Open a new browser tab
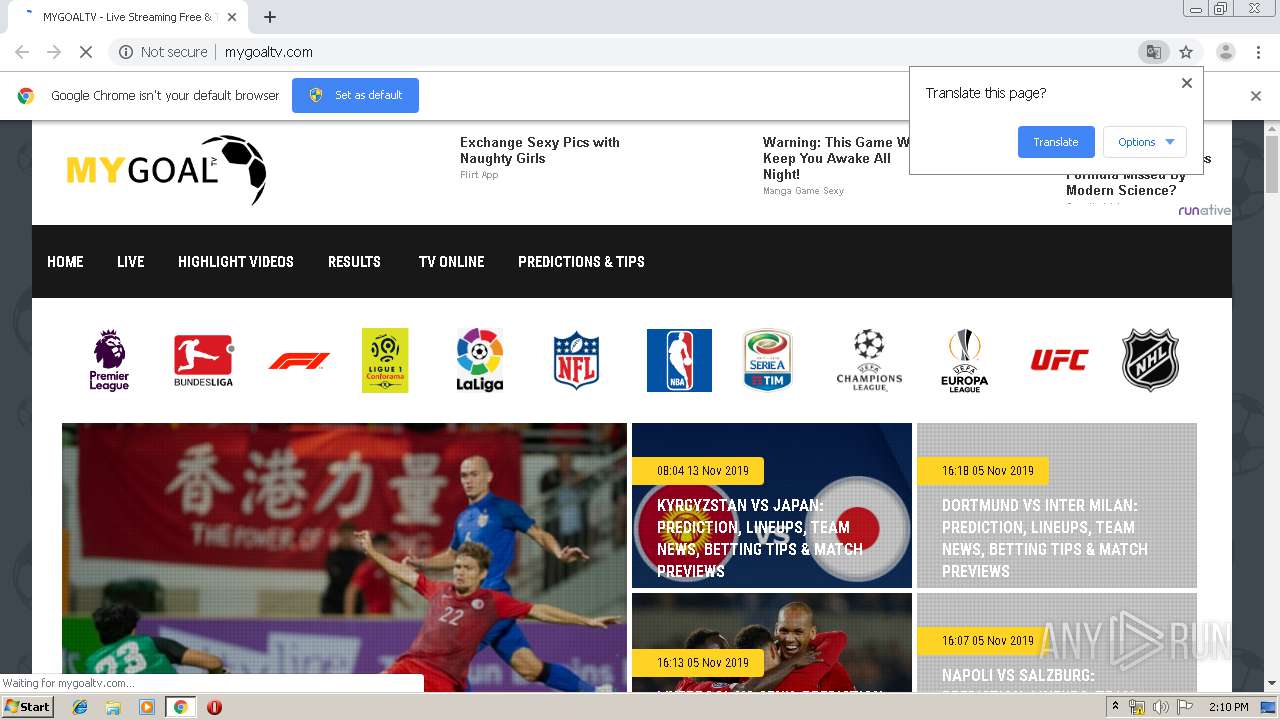Image resolution: width=1280 pixels, height=720 pixels. [x=270, y=17]
